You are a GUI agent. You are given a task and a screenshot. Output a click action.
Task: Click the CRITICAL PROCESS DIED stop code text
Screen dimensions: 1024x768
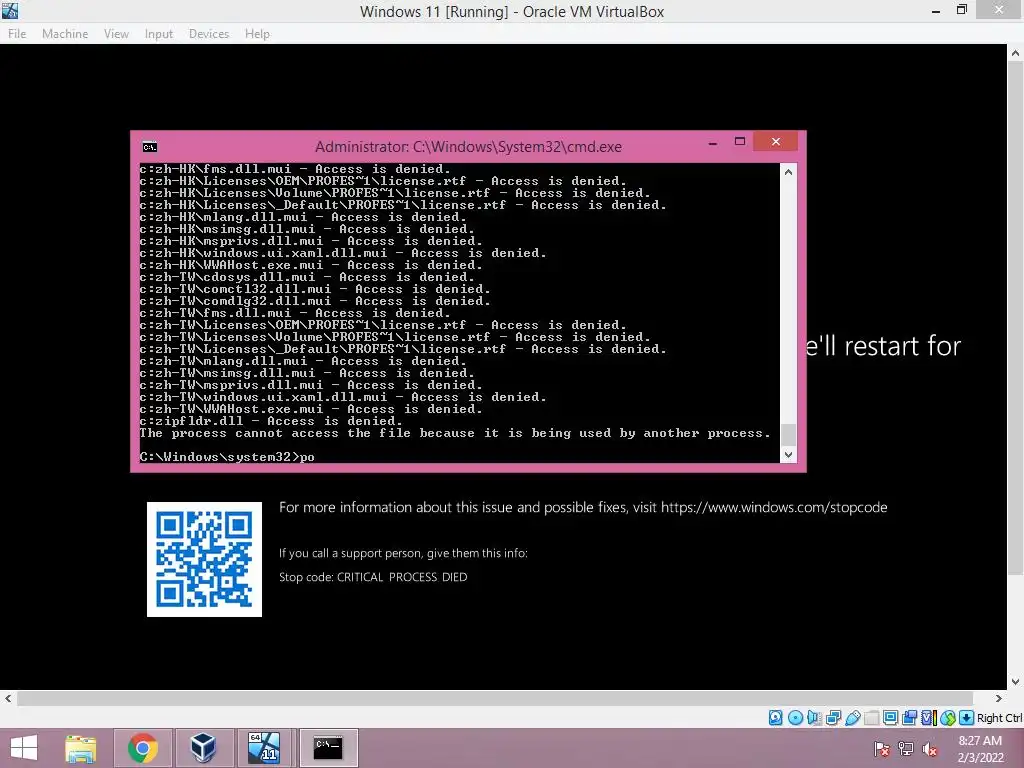[402, 577]
